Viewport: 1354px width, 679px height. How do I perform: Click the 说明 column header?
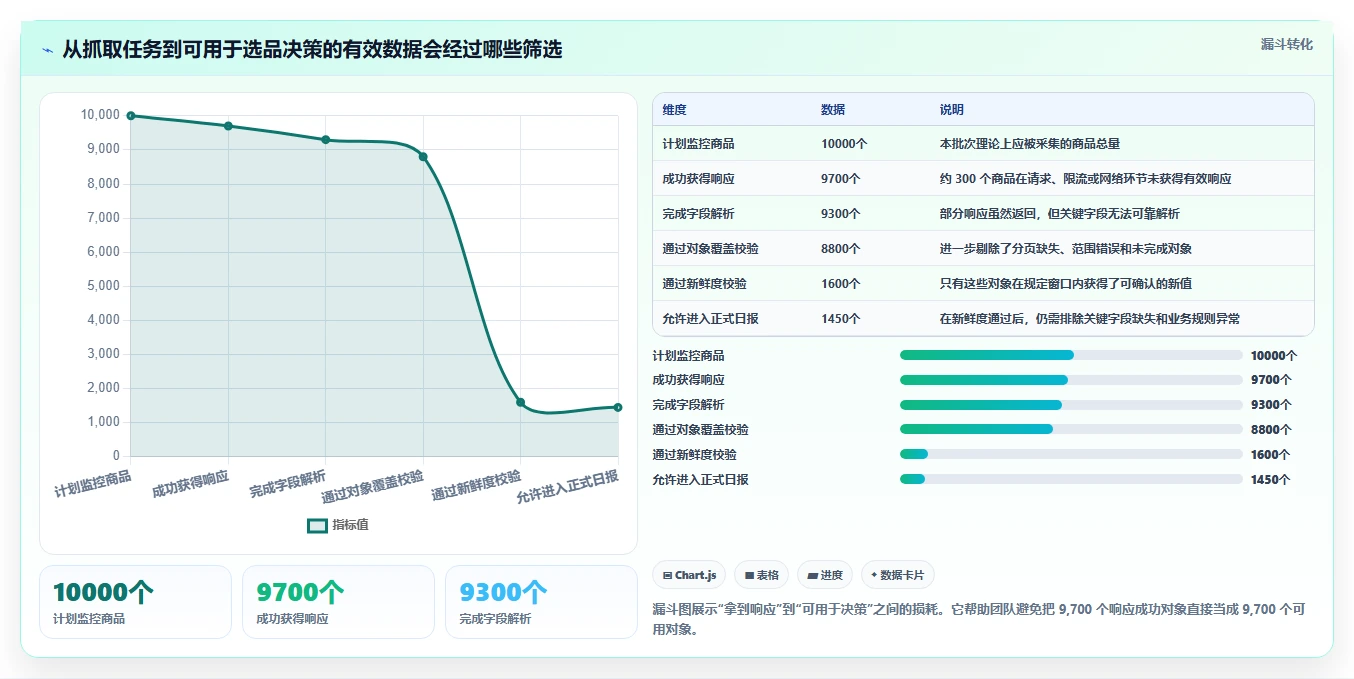(x=951, y=110)
